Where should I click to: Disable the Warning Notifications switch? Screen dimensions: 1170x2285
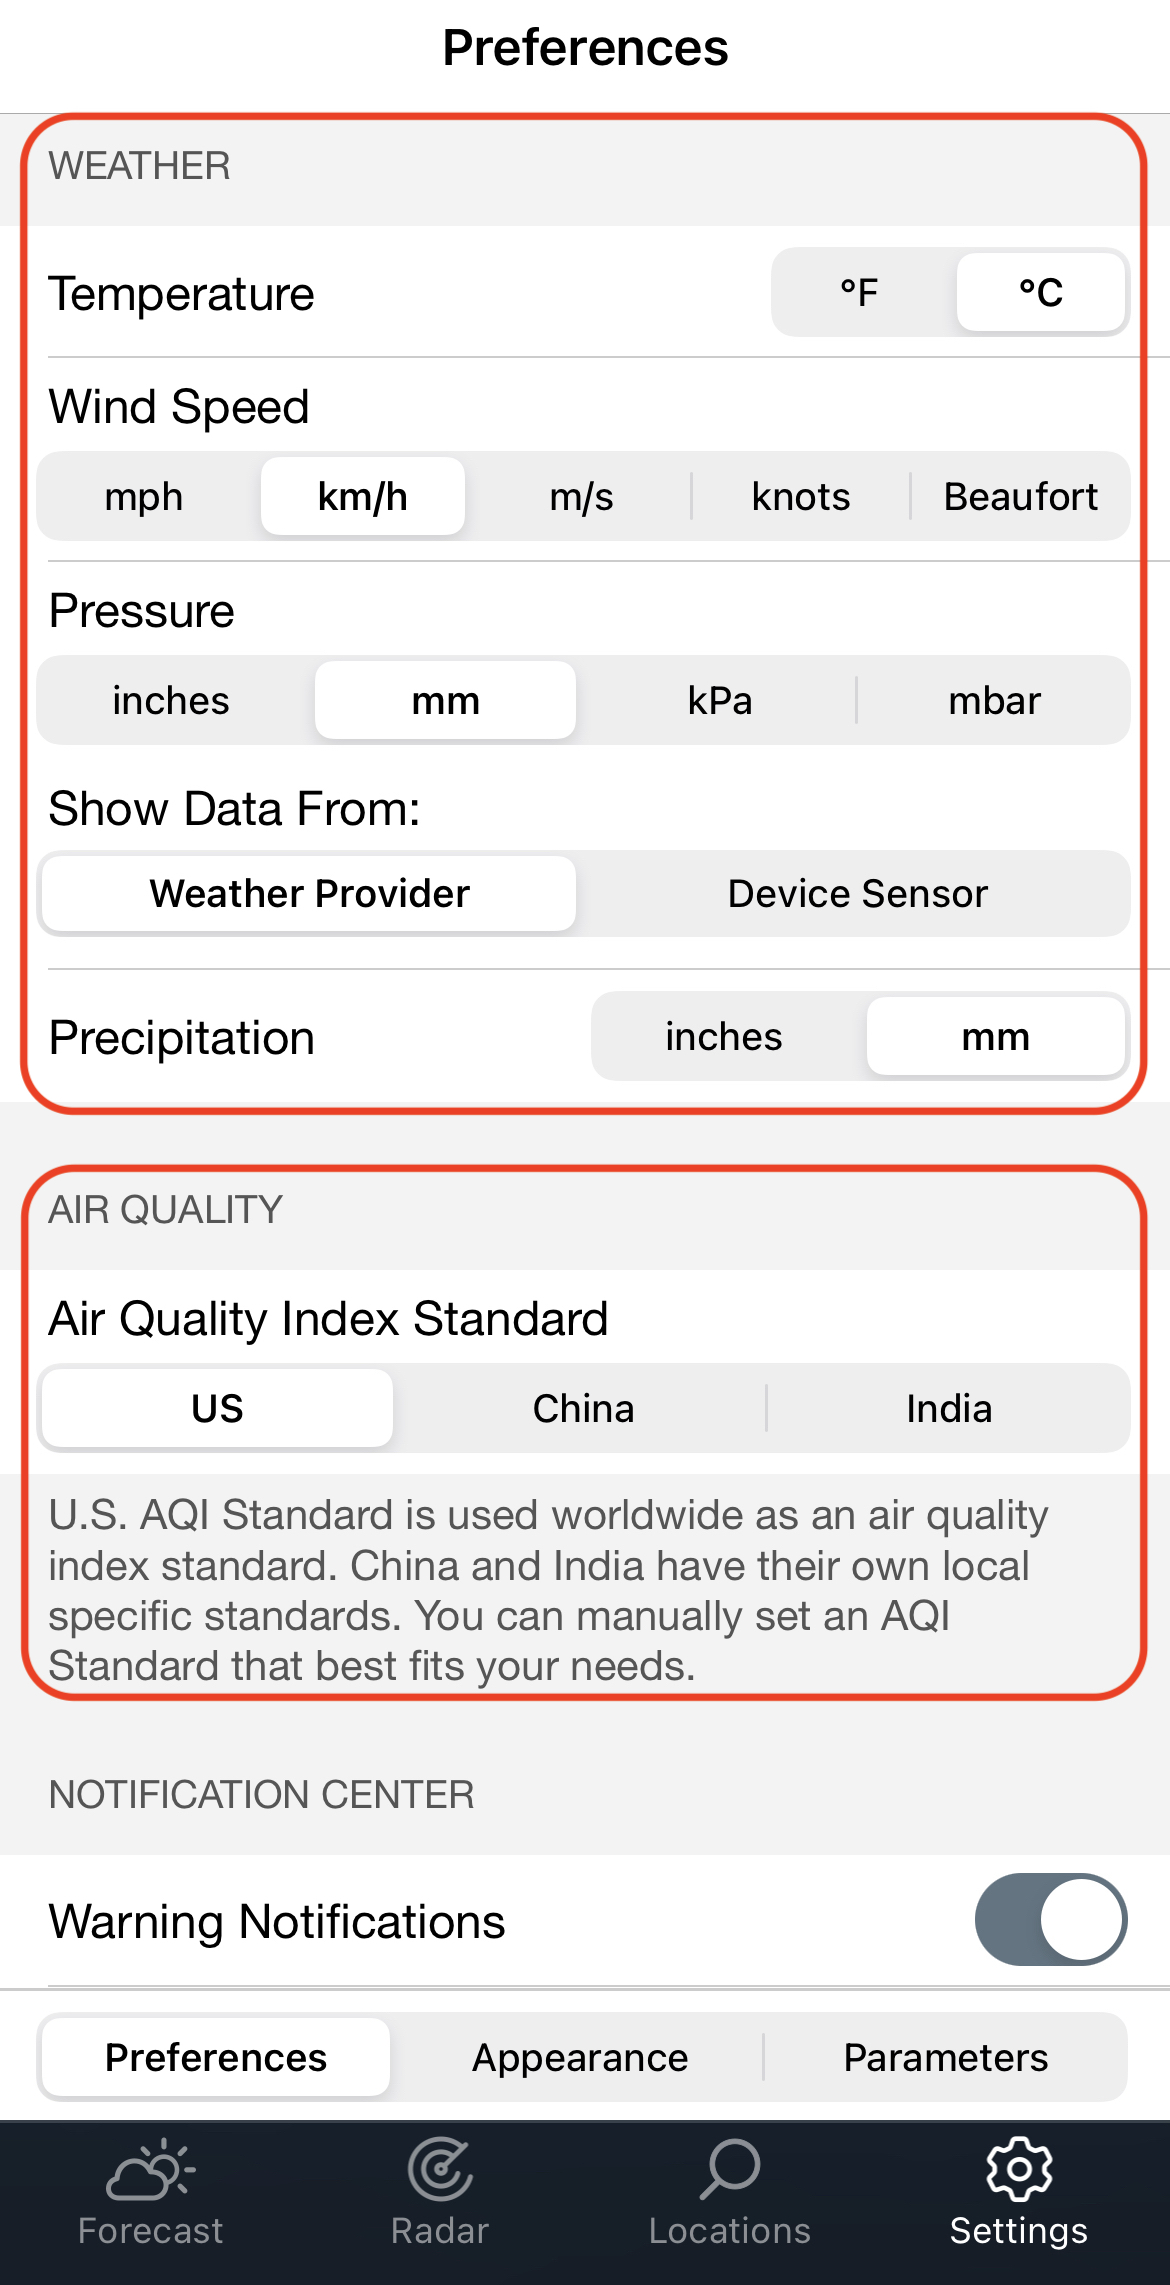1051,1920
